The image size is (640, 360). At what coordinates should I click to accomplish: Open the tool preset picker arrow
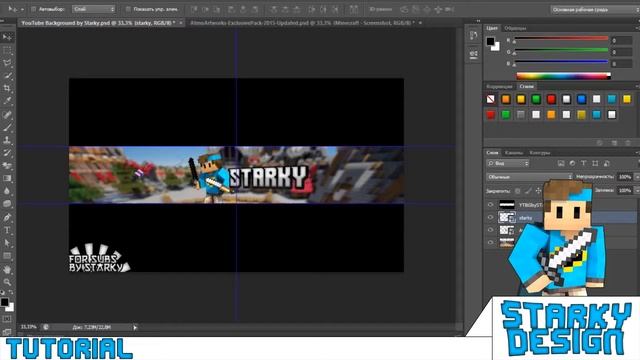coord(22,9)
